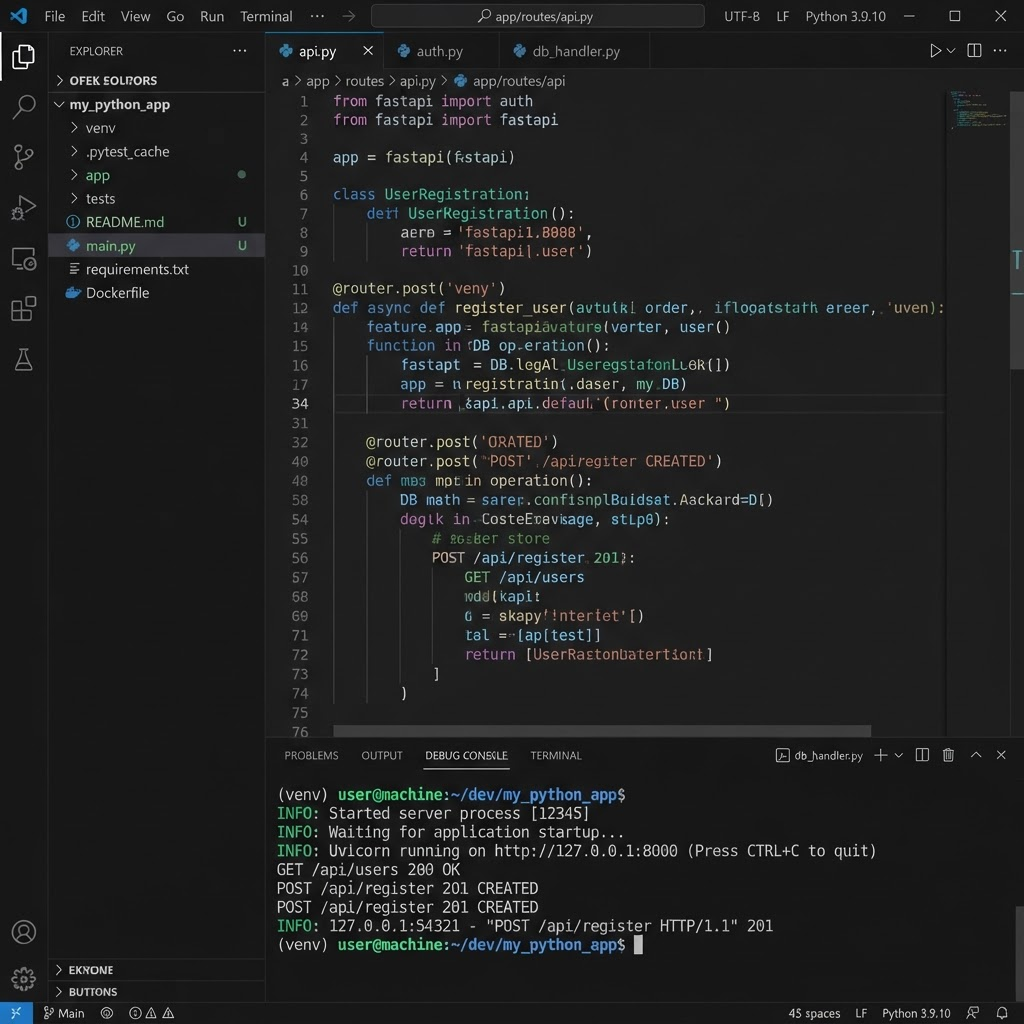Click the Main branch in status bar
This screenshot has width=1024, height=1024.
(64, 1013)
